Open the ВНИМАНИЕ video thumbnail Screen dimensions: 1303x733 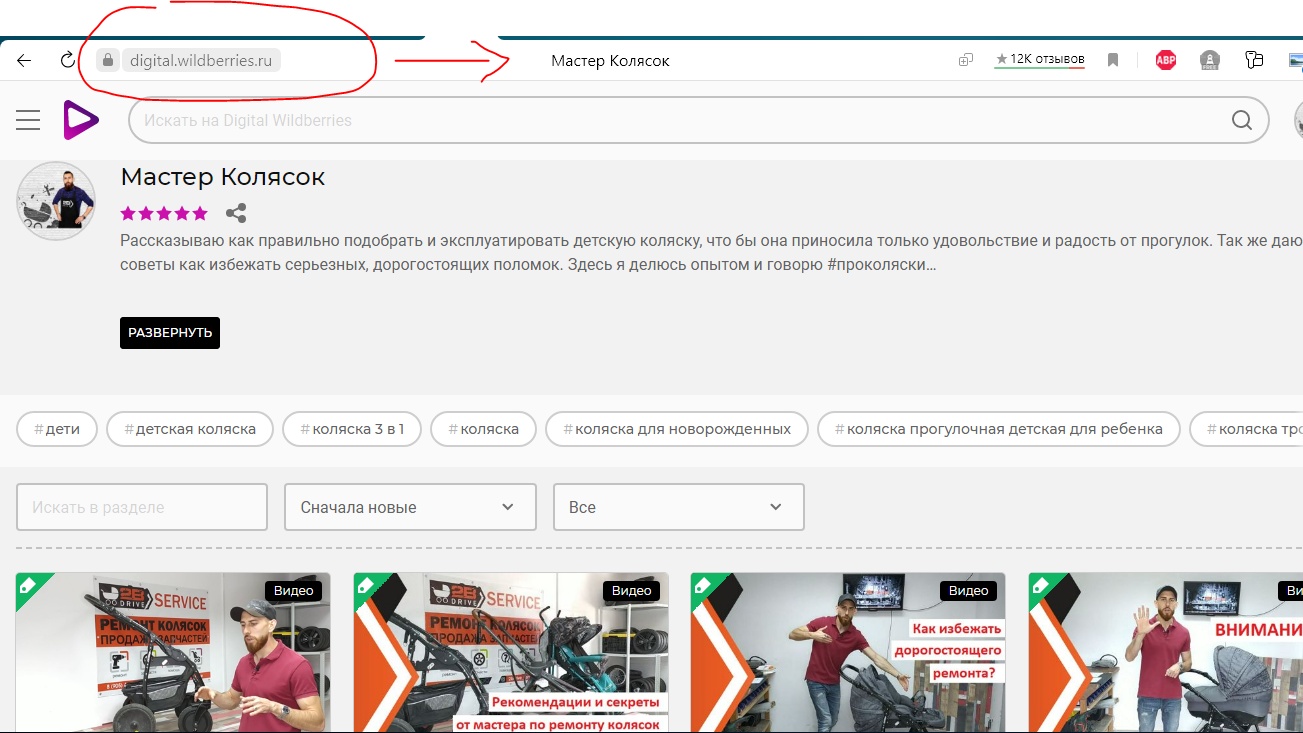(x=1166, y=652)
